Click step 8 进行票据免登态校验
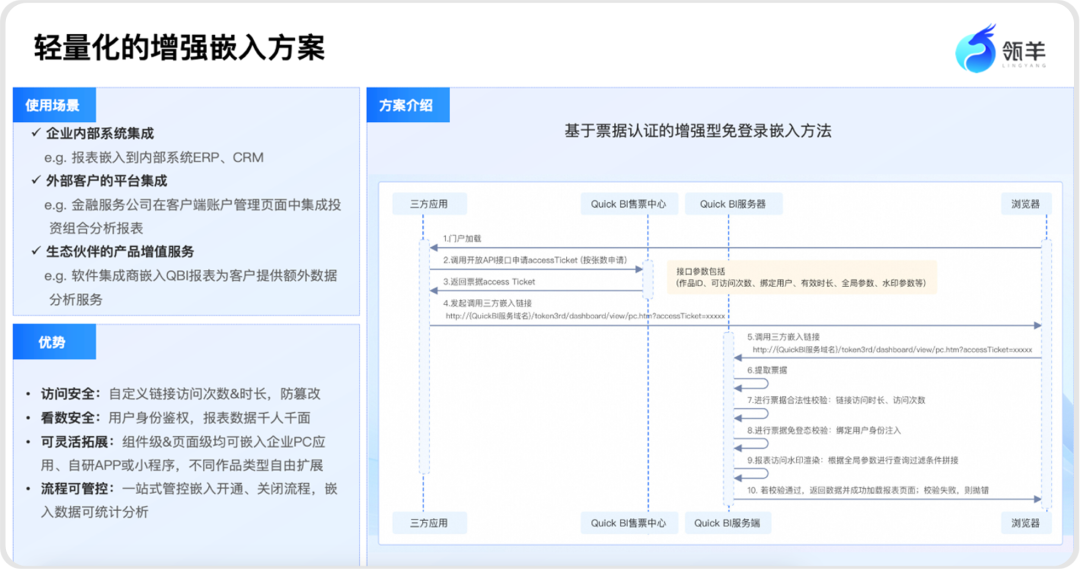1080x569 pixels. [824, 431]
